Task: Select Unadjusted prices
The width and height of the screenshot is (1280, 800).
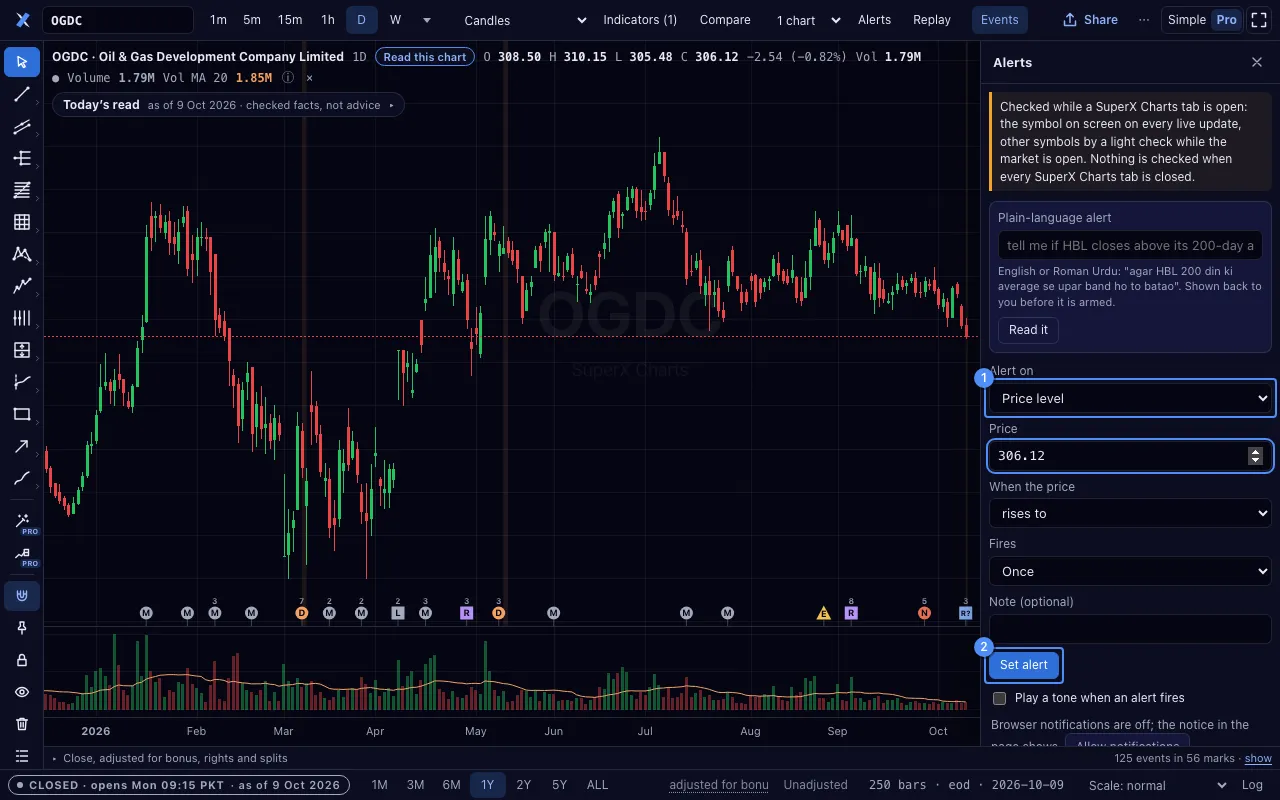Action: [815, 785]
